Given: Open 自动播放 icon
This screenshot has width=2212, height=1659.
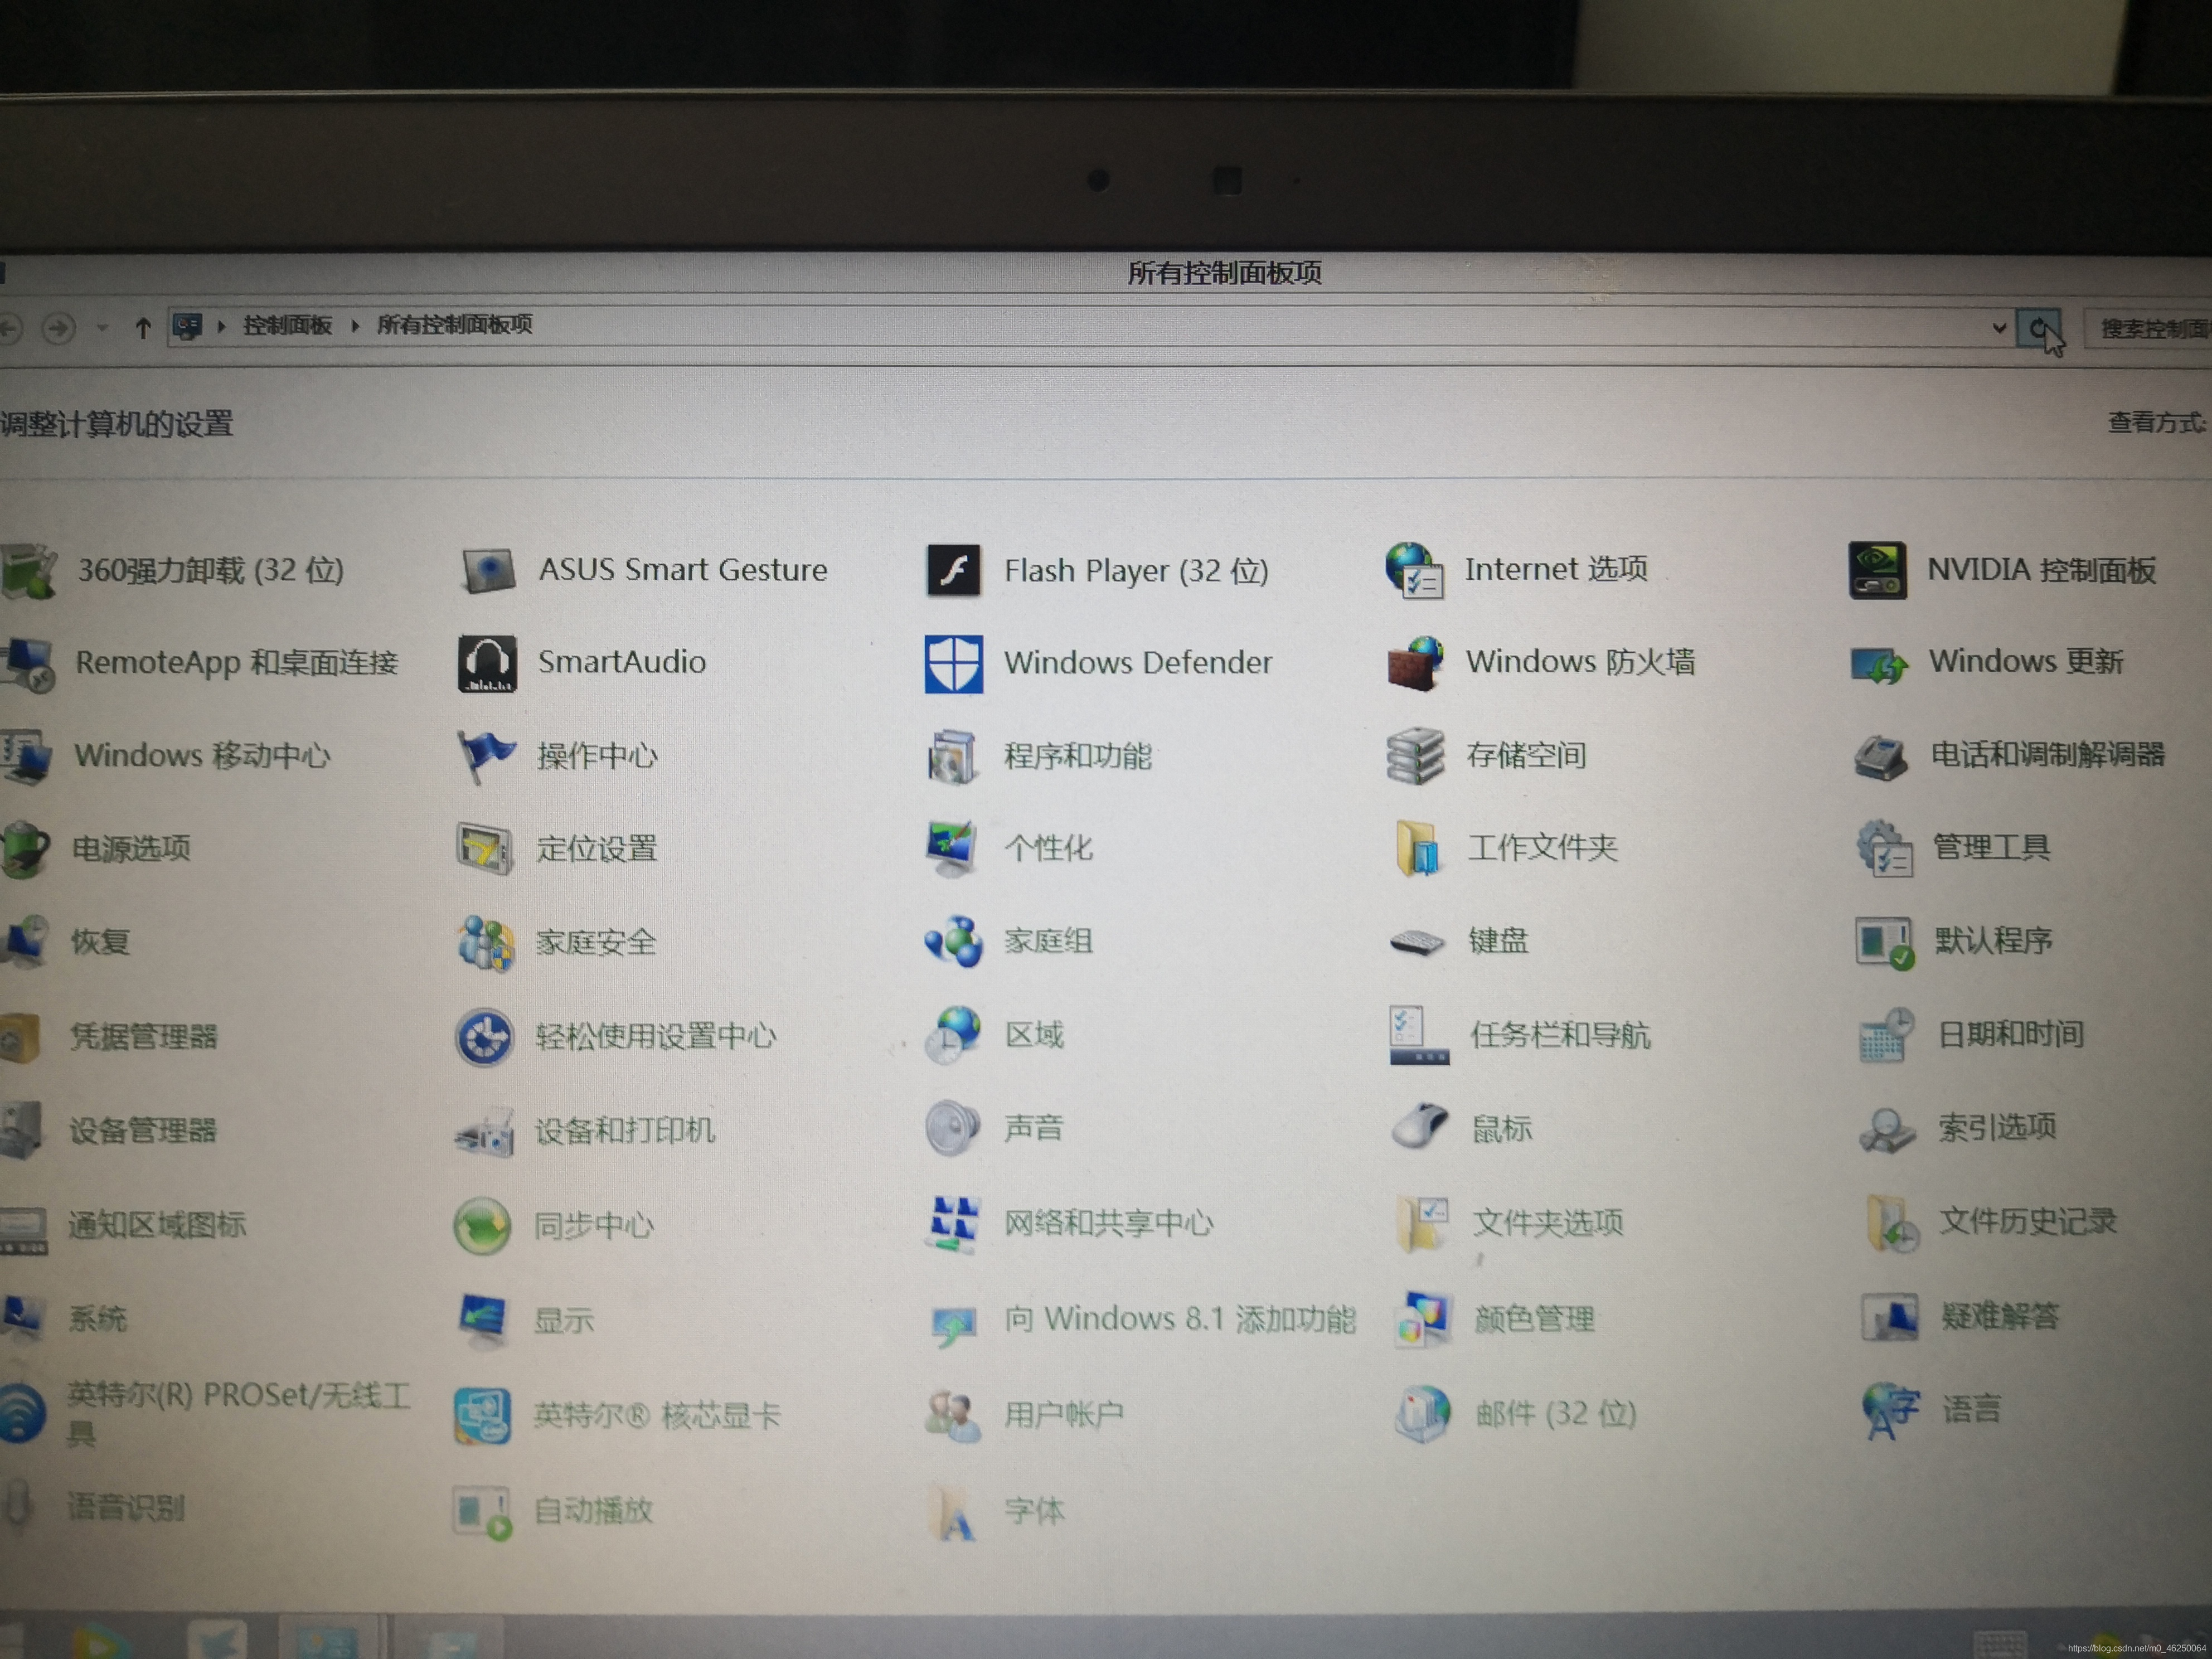Looking at the screenshot, I should click(482, 1512).
